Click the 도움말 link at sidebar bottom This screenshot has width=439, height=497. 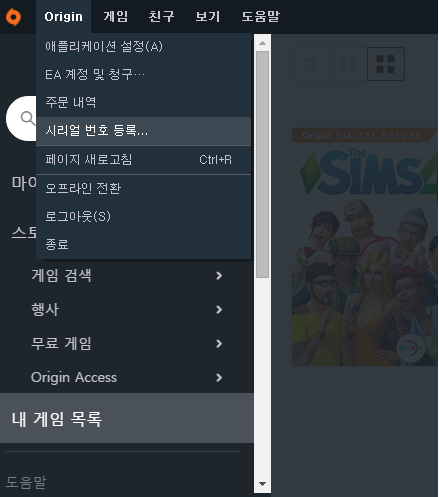26,482
